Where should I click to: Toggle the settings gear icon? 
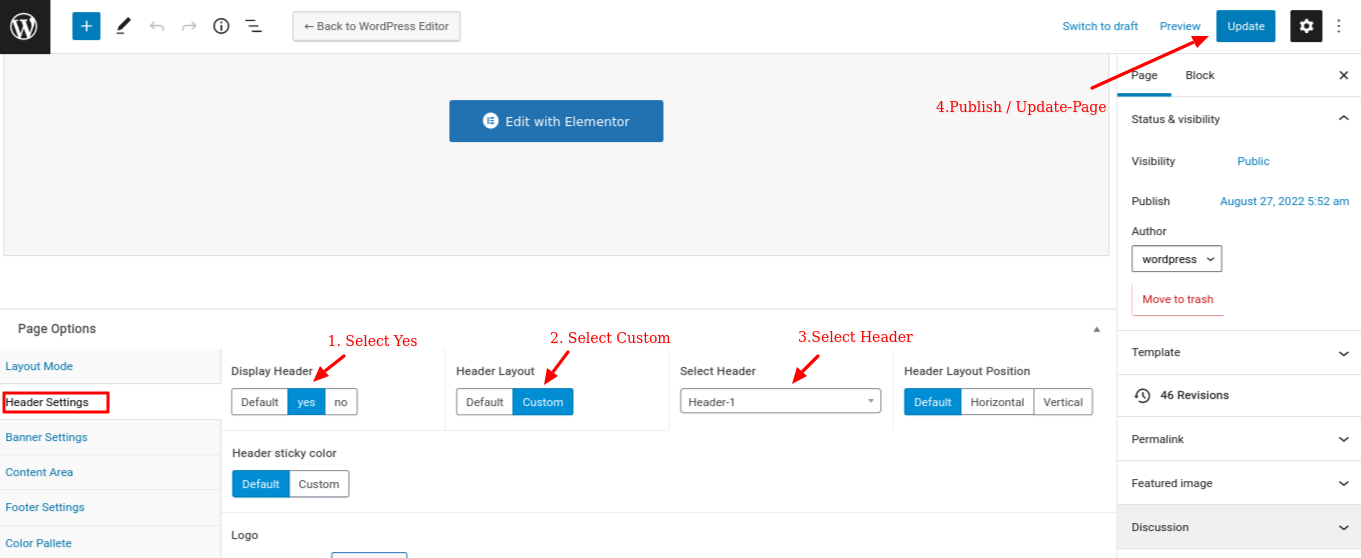(x=1306, y=26)
